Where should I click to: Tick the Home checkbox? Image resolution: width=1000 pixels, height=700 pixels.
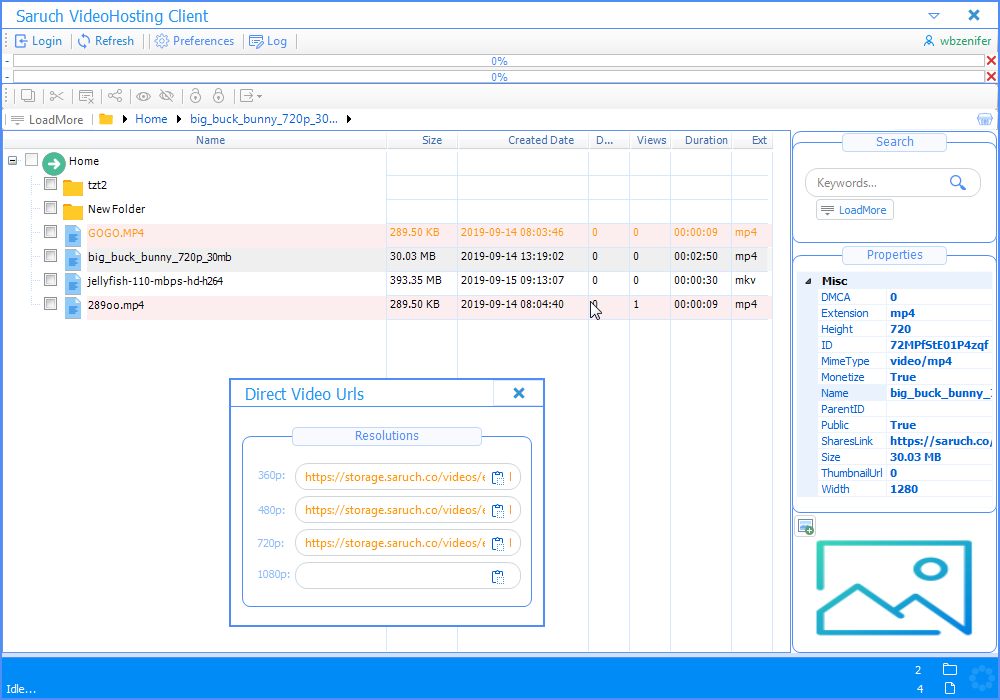point(31,160)
